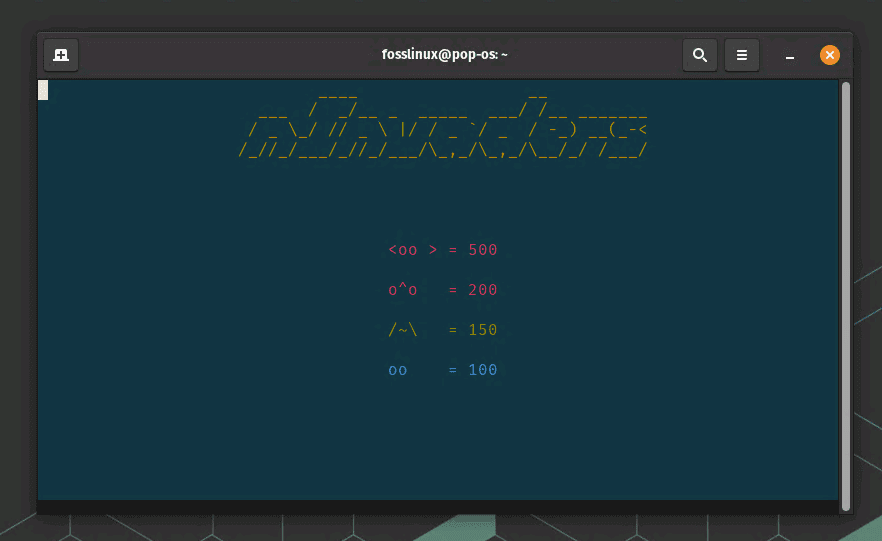Click the '/~\ = 150' score line
The image size is (882, 541).
pyautogui.click(x=443, y=330)
